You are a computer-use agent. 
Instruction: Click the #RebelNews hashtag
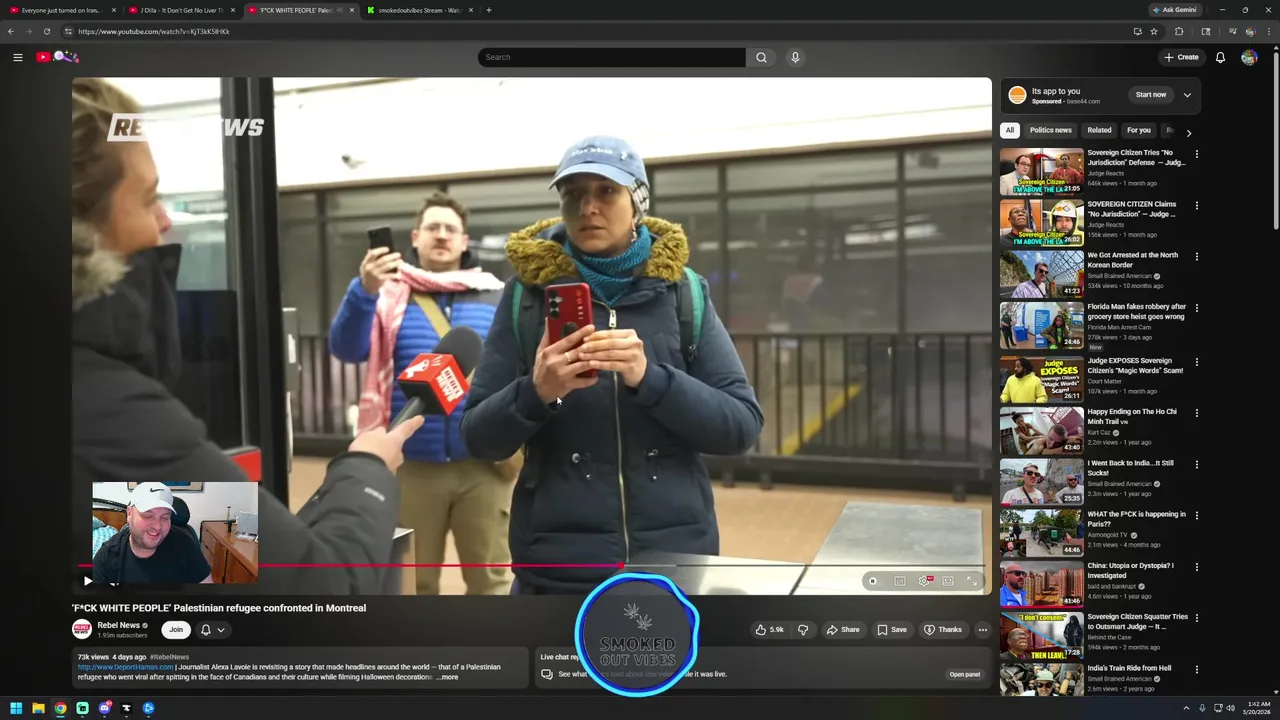[169, 657]
